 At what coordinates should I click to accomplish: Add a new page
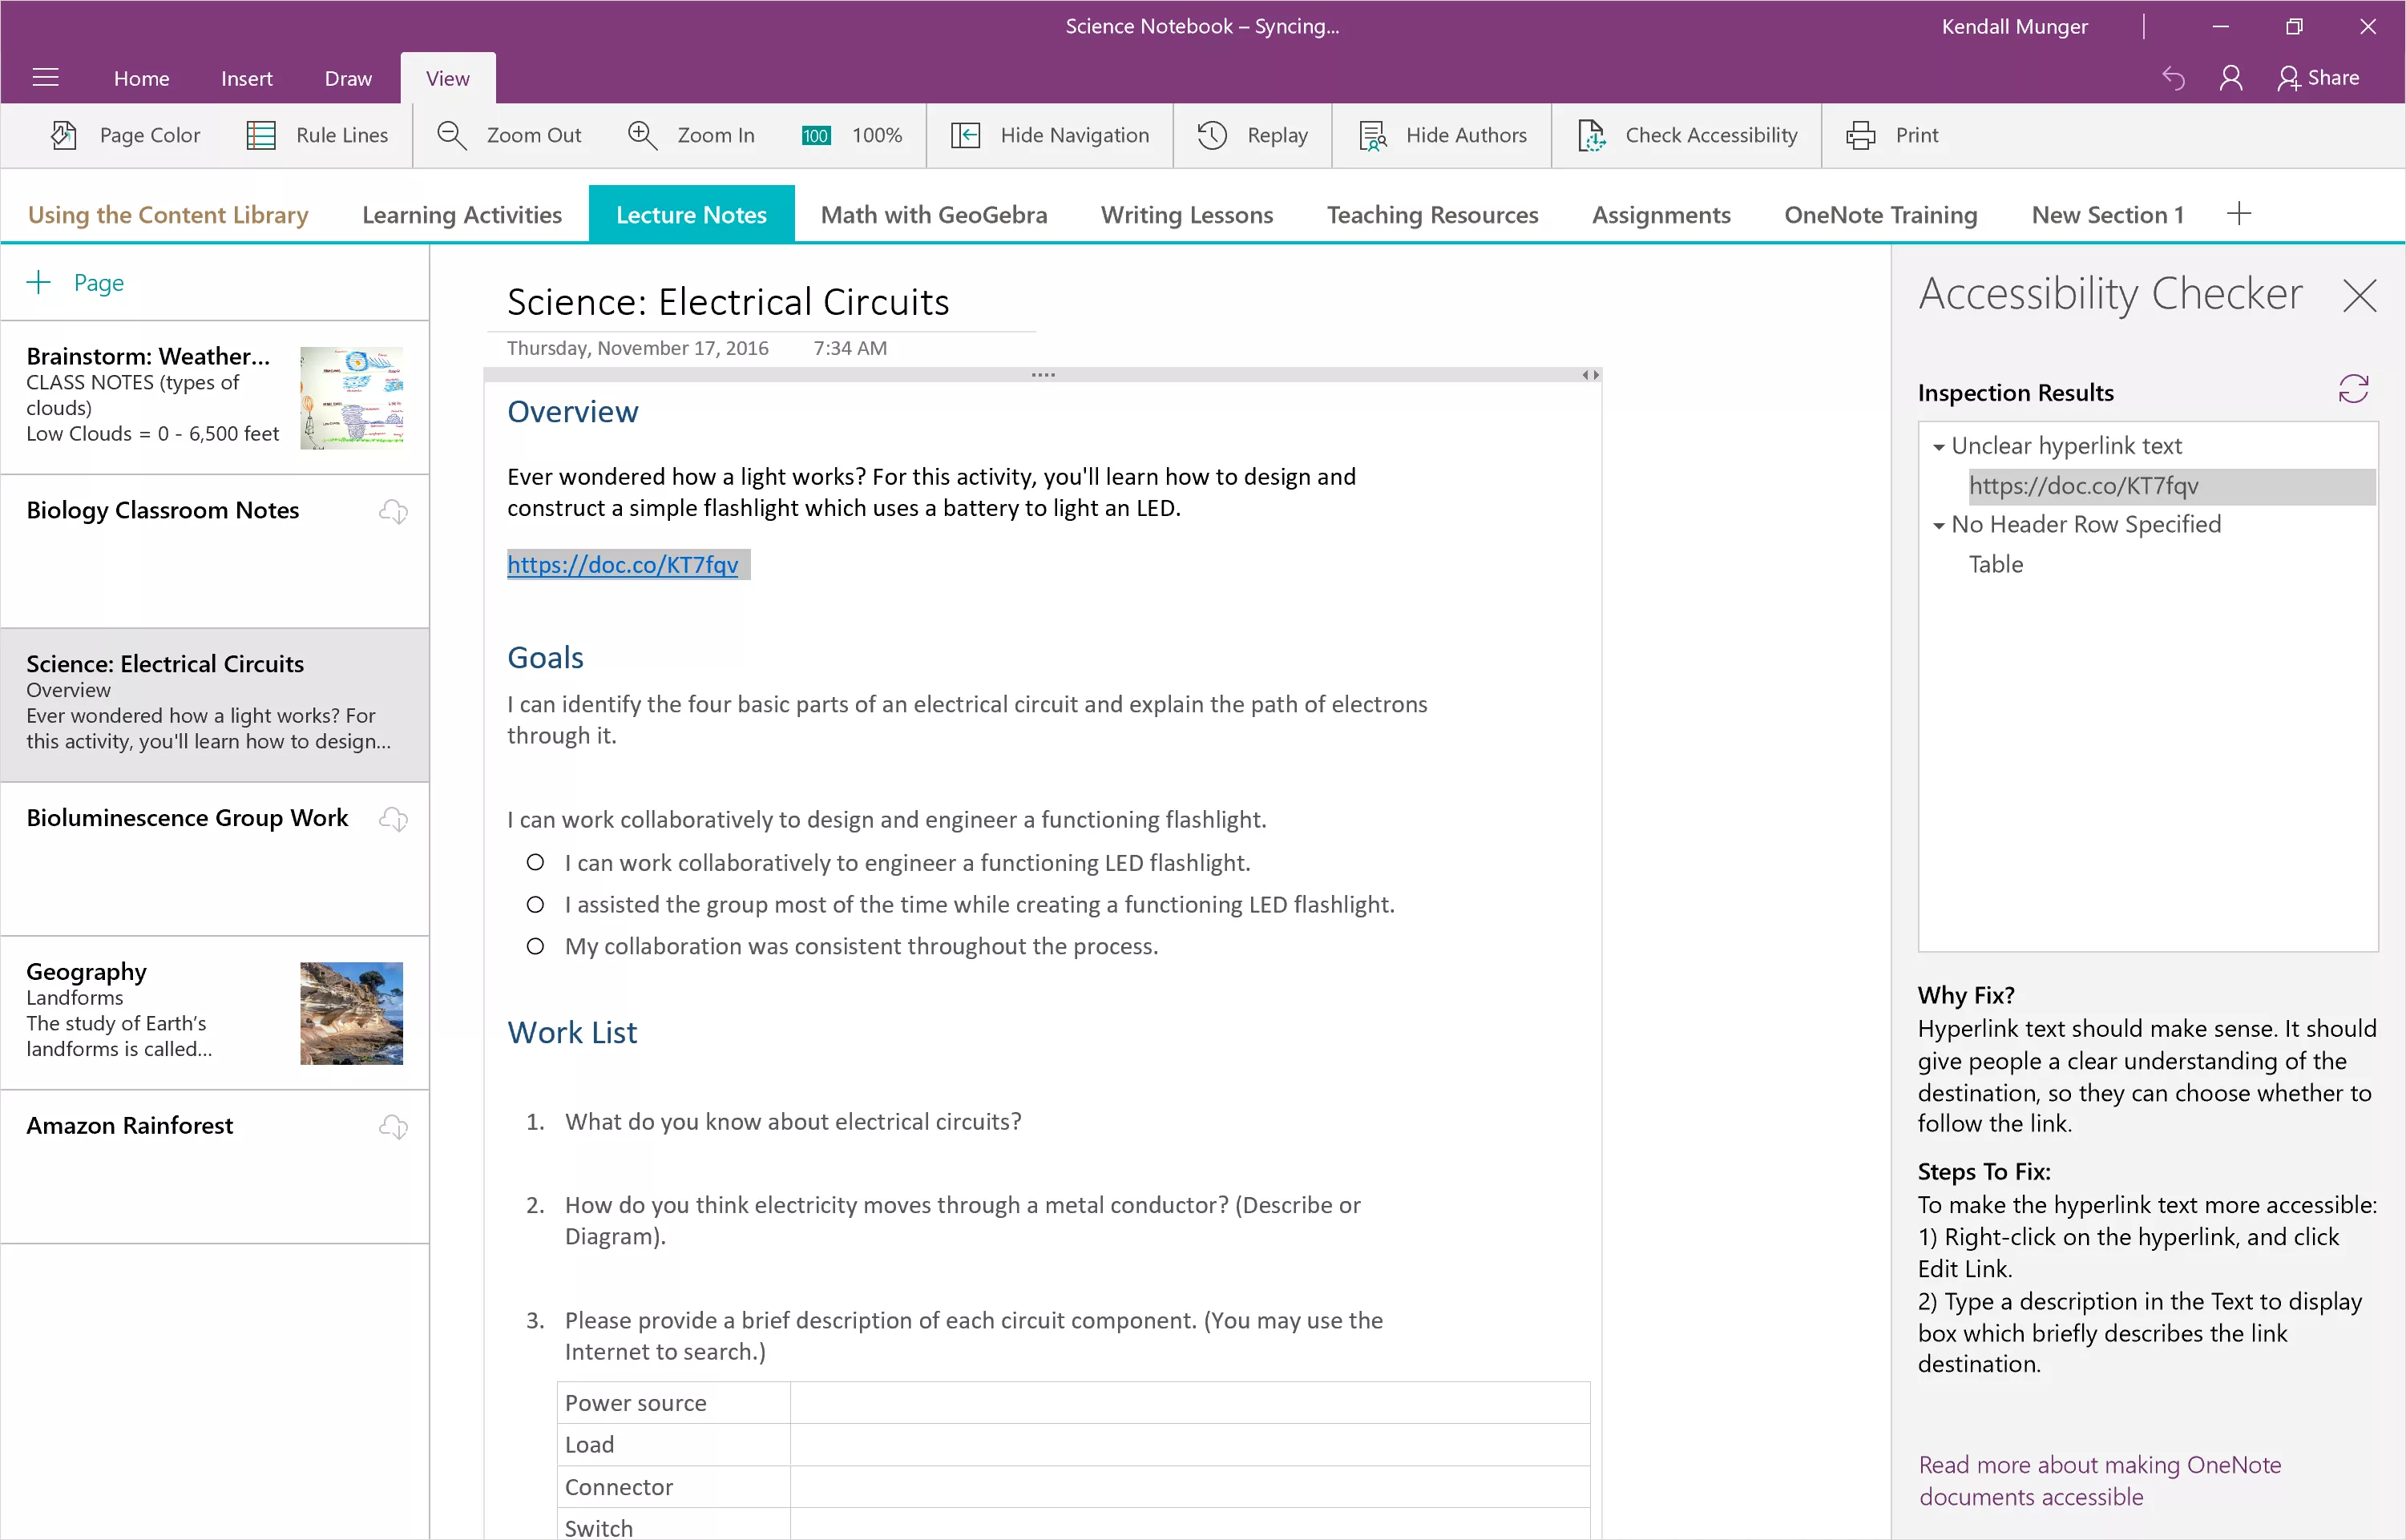(75, 283)
